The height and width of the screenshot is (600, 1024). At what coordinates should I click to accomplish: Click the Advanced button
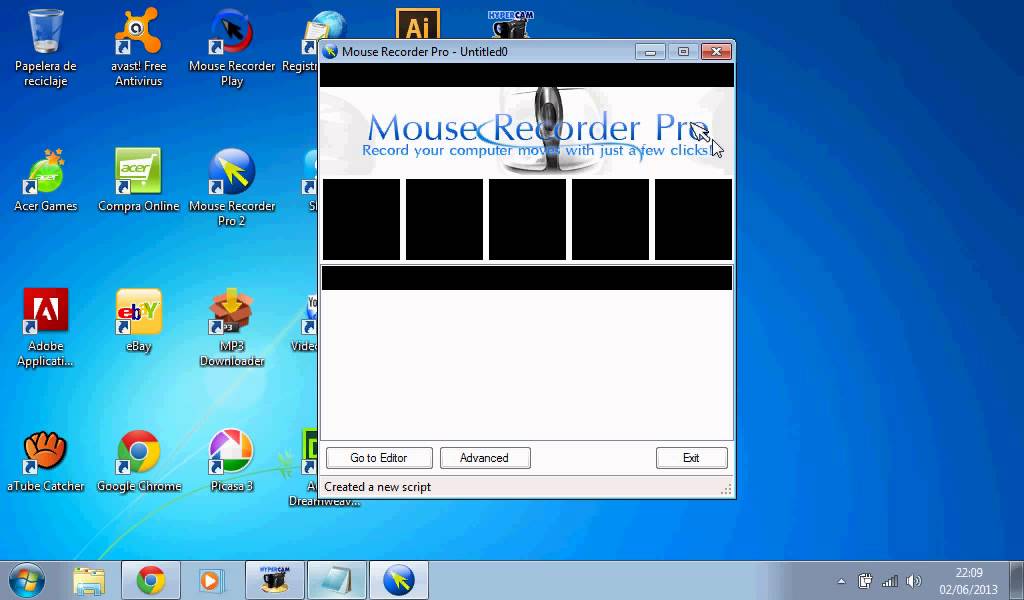[x=485, y=458]
